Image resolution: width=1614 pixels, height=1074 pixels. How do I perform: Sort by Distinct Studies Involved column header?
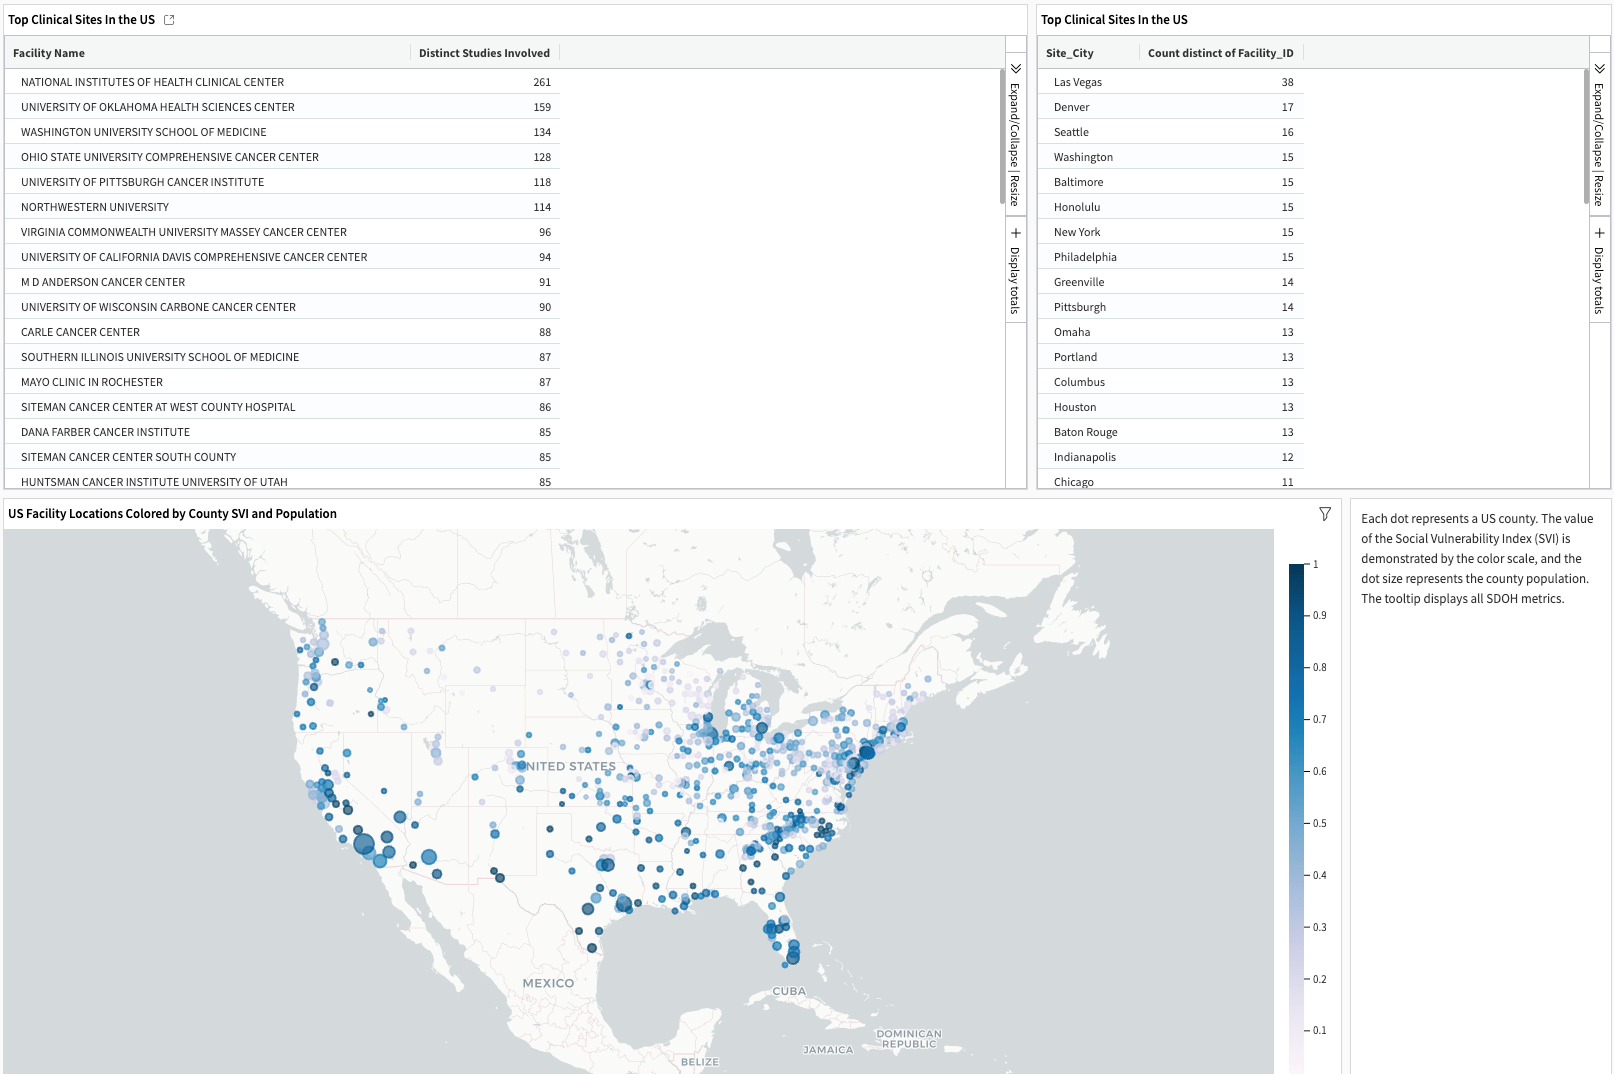[484, 53]
